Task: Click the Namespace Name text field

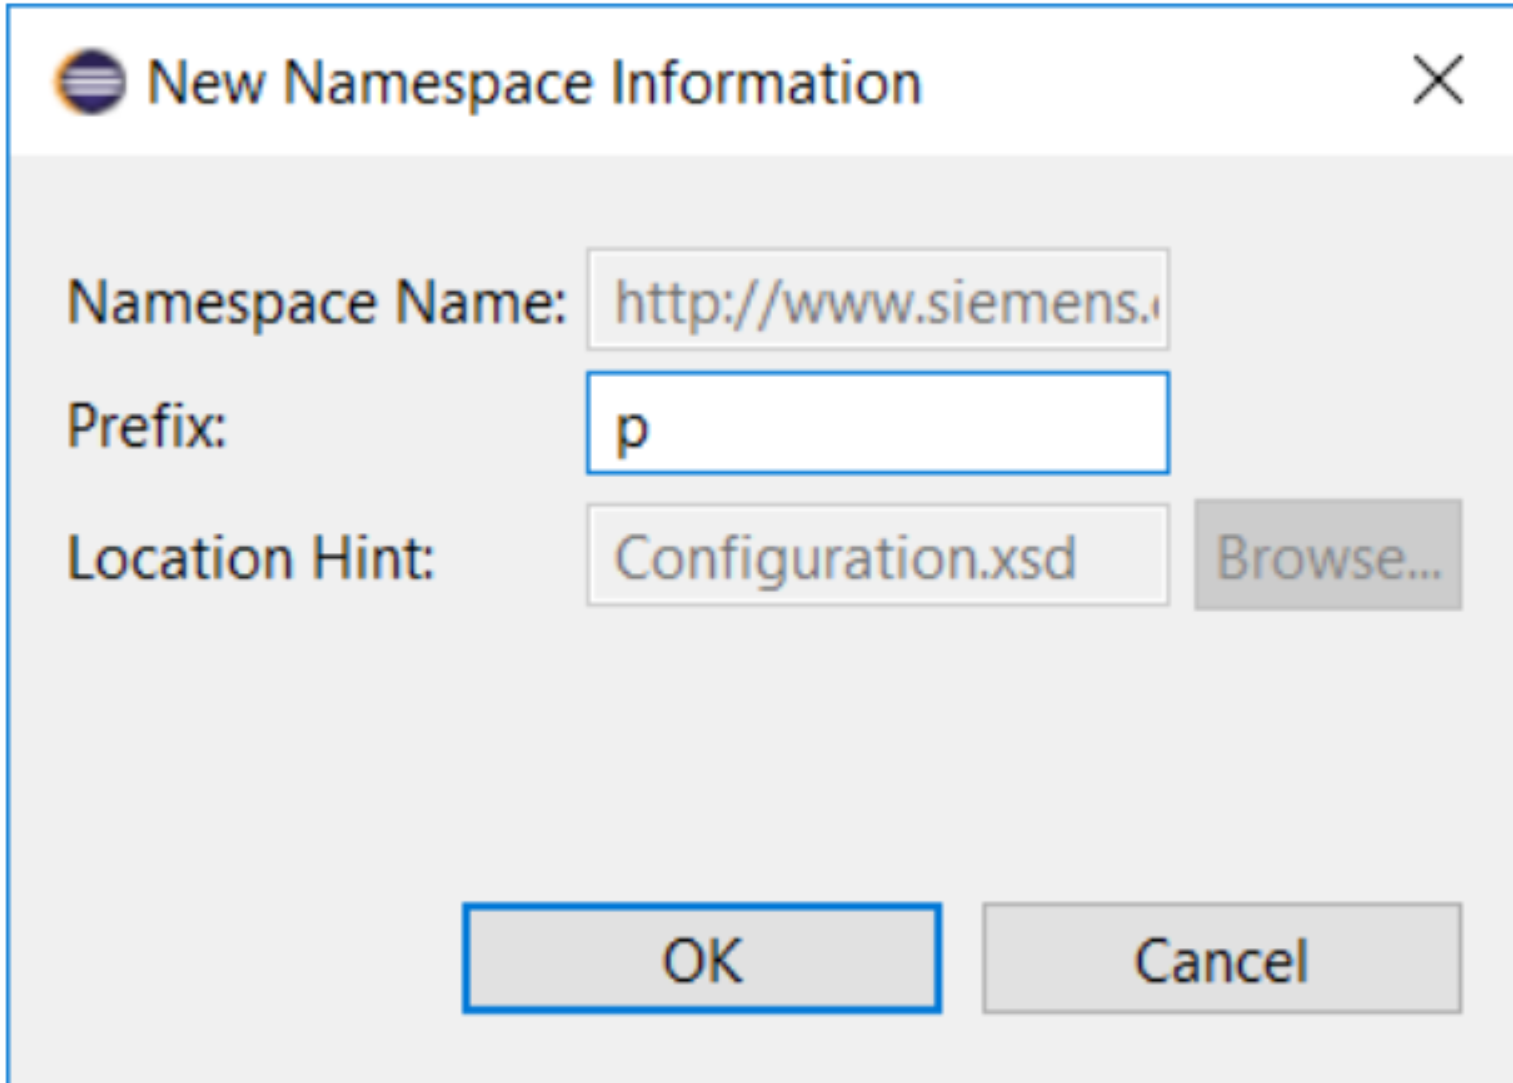Action: (x=878, y=299)
